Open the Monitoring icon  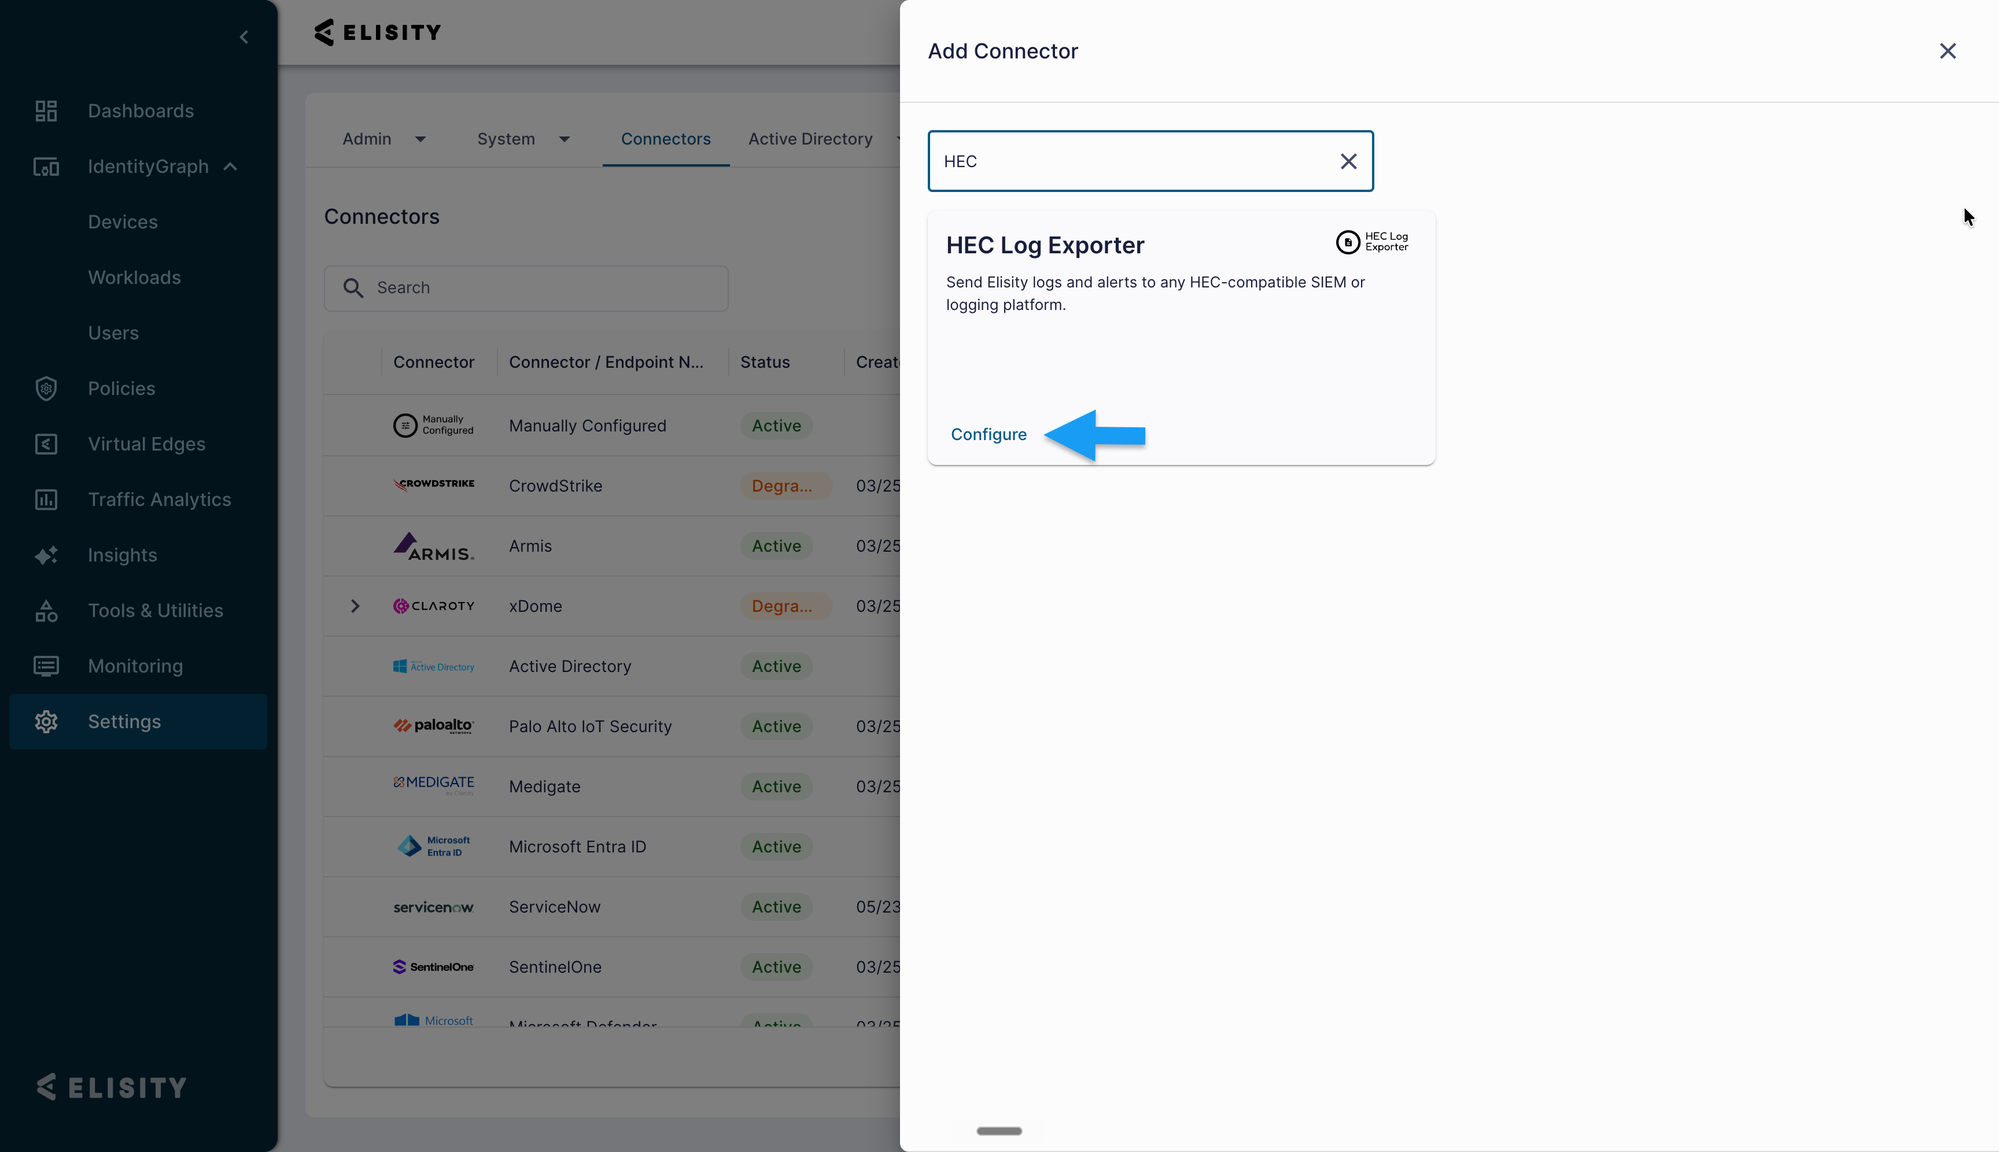[x=46, y=666]
